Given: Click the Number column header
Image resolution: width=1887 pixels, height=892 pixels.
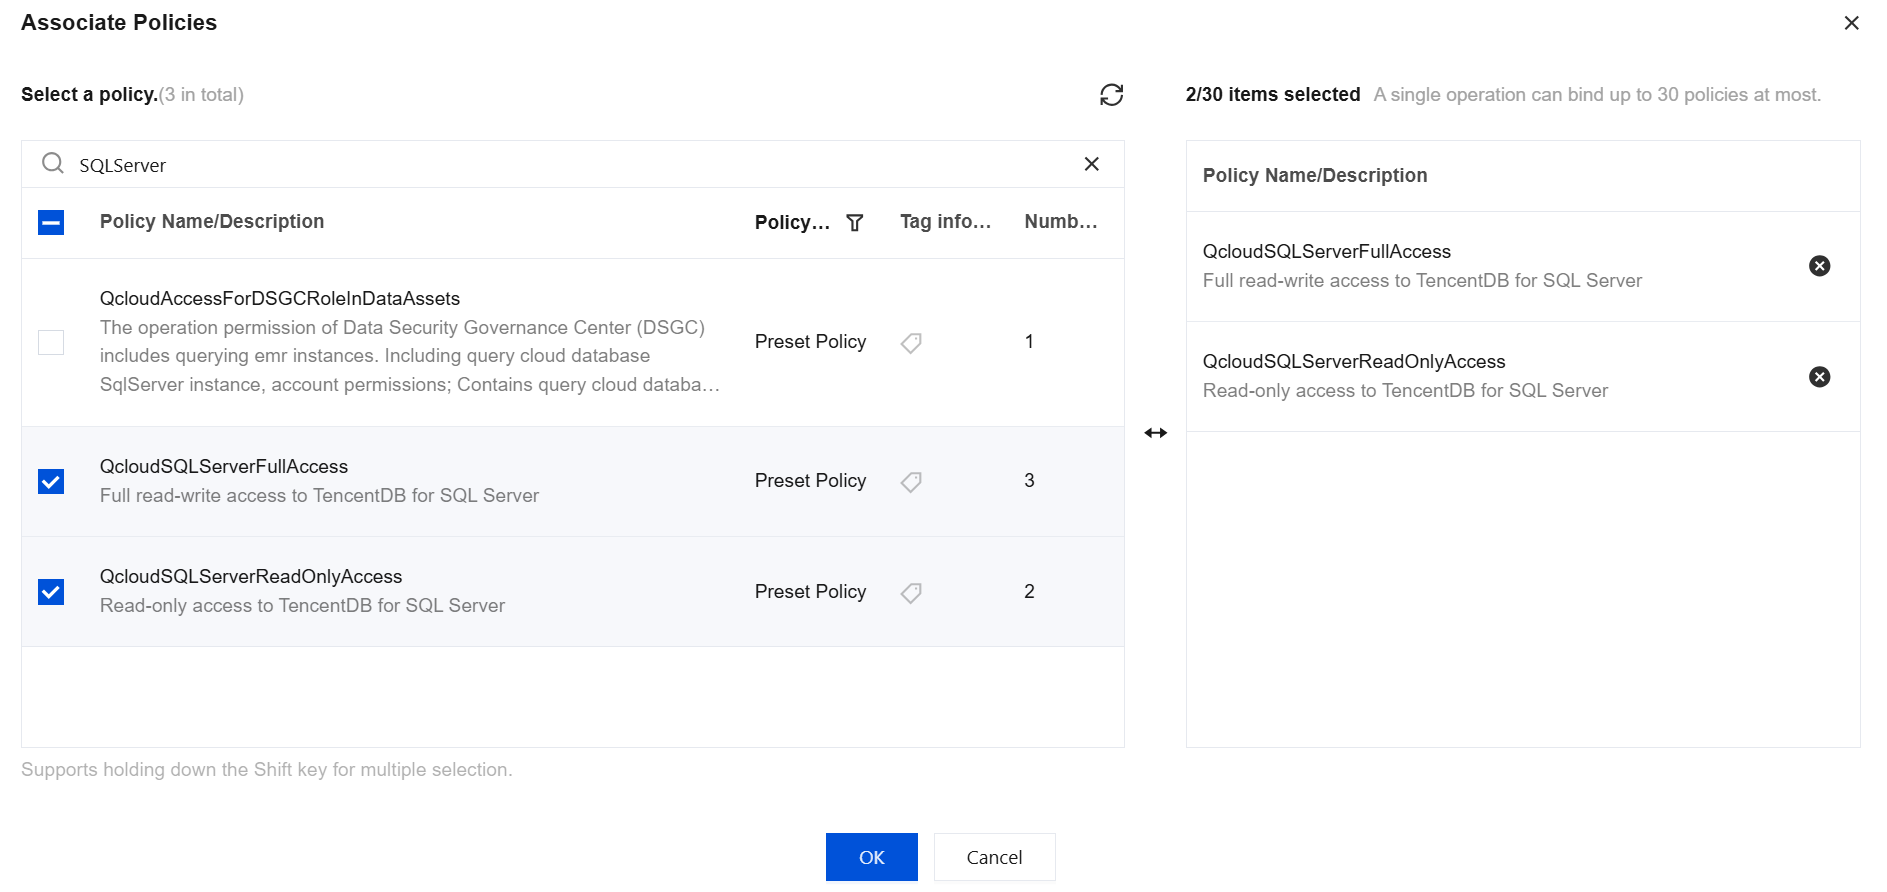Looking at the screenshot, I should point(1060,222).
